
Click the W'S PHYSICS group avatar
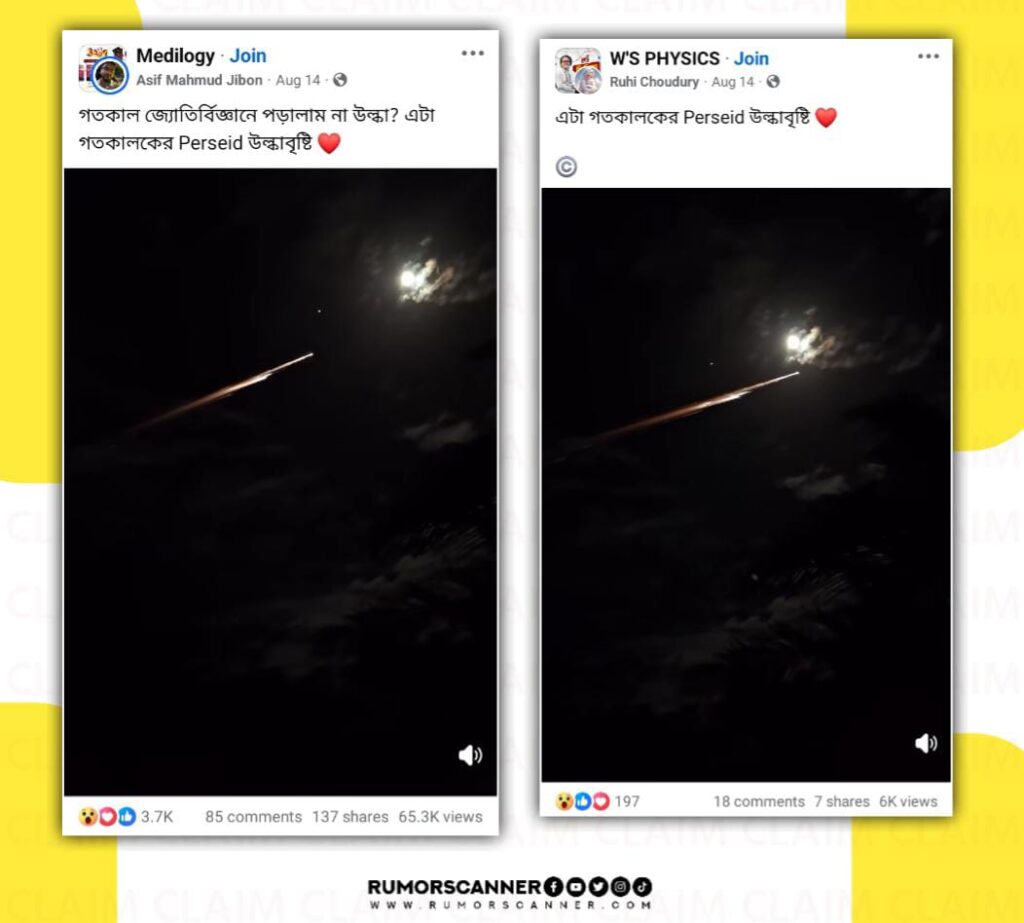[x=578, y=71]
